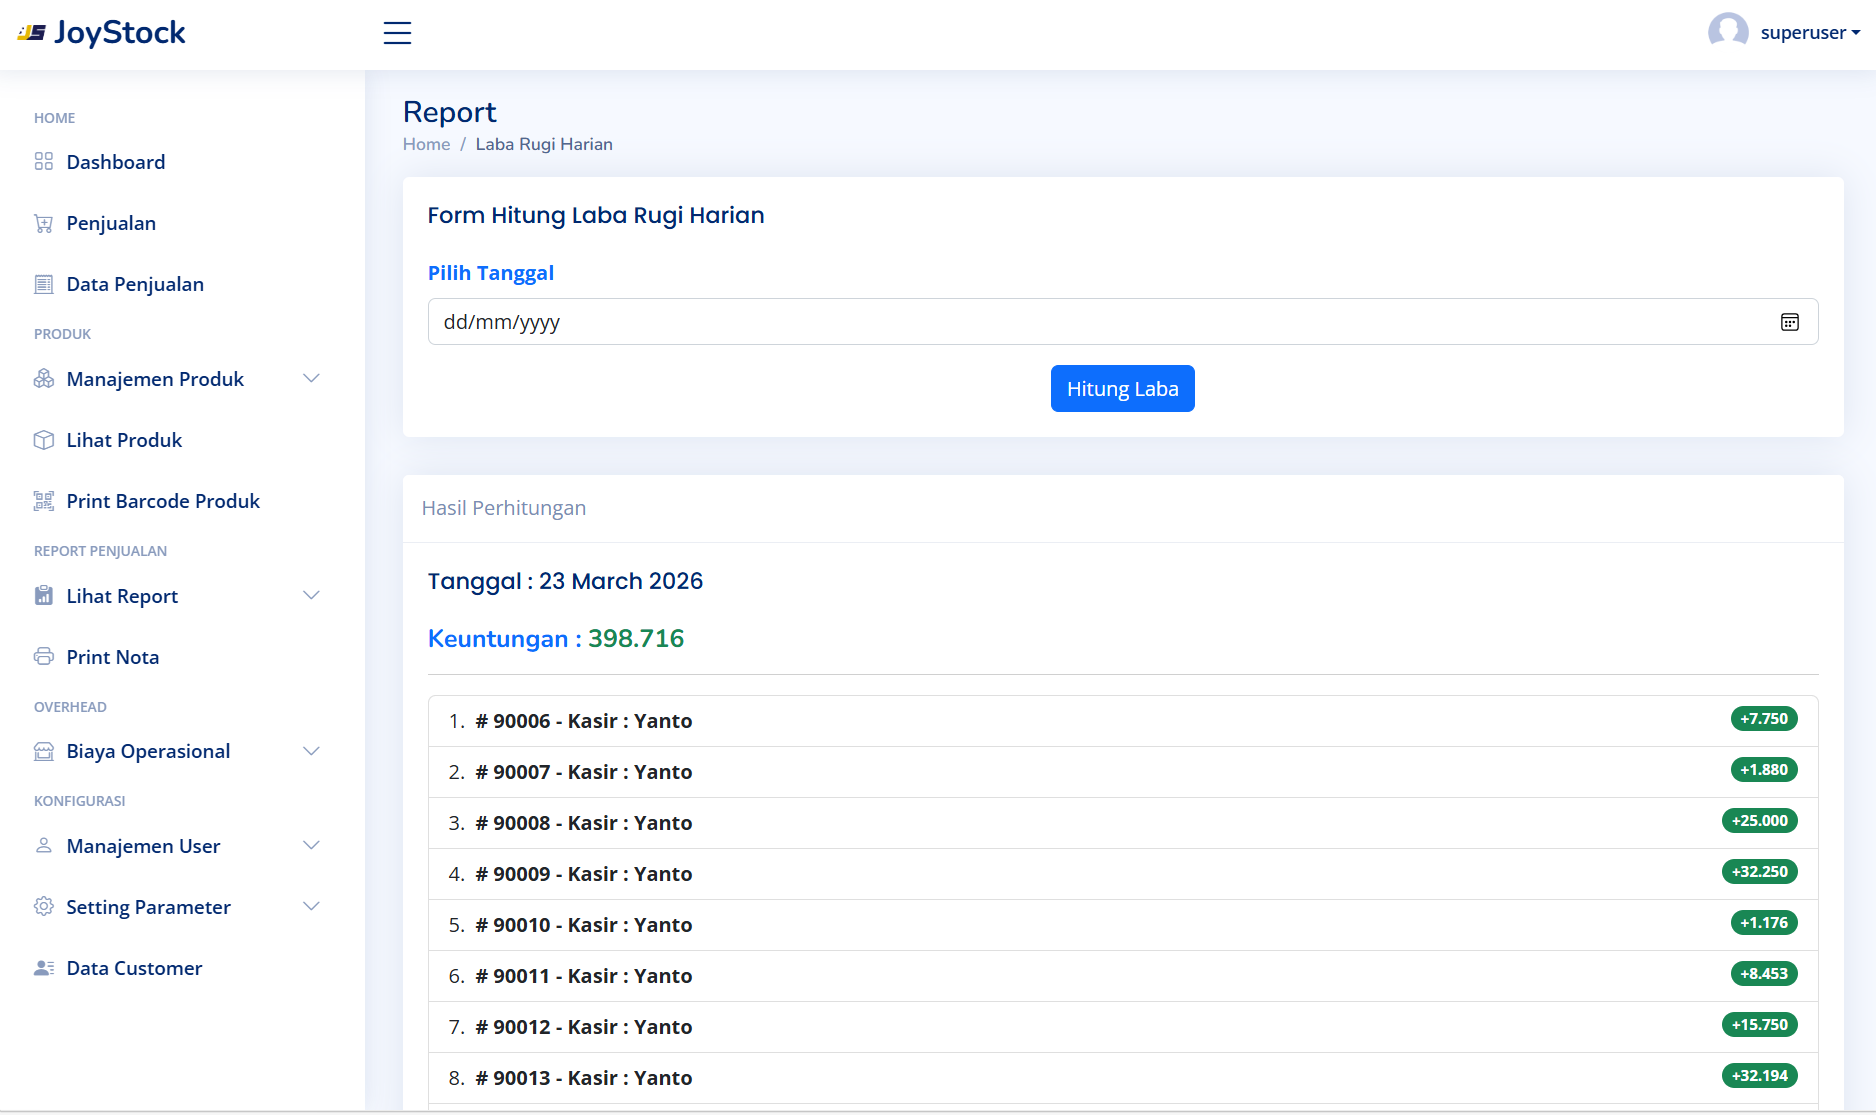This screenshot has height=1115, width=1876.
Task: Click the Biaya Operasional shop icon
Action: coord(44,751)
